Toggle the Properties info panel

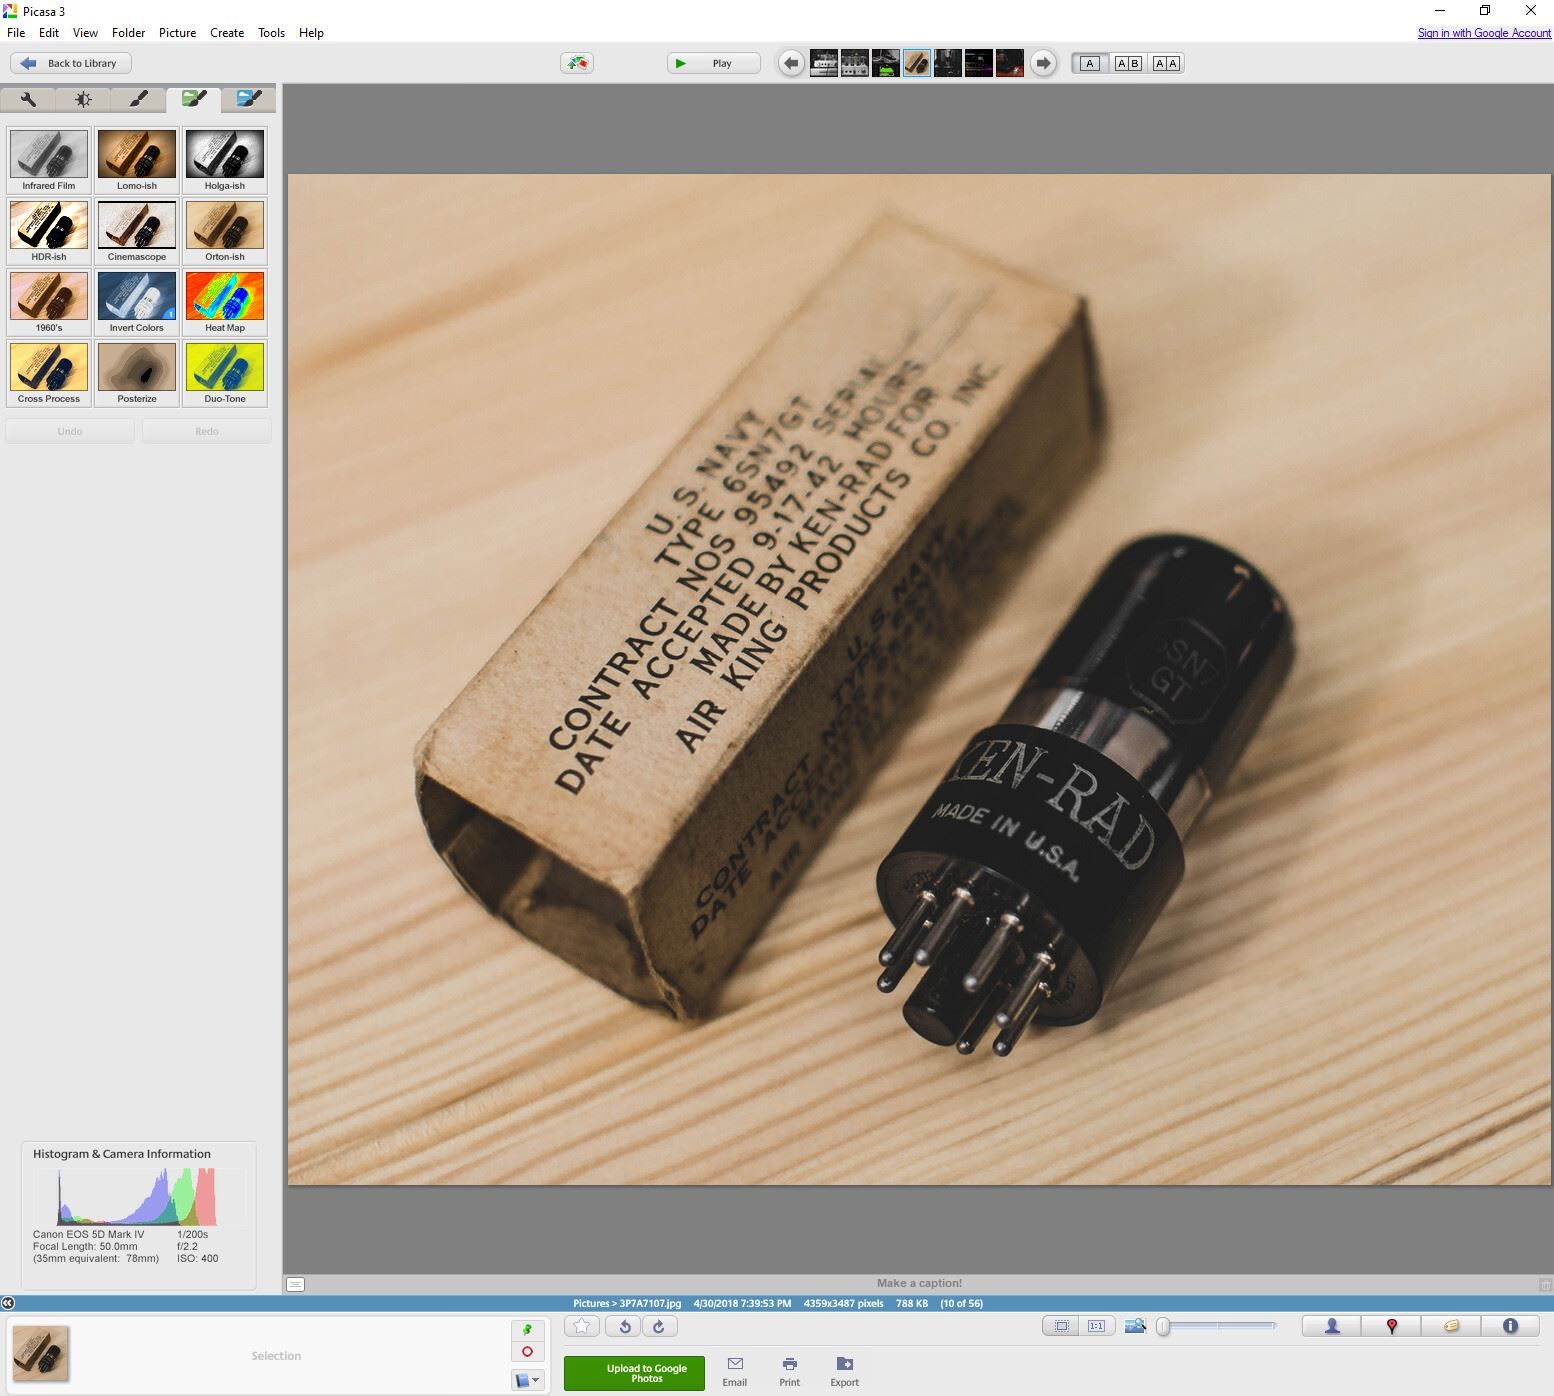pos(1510,1326)
